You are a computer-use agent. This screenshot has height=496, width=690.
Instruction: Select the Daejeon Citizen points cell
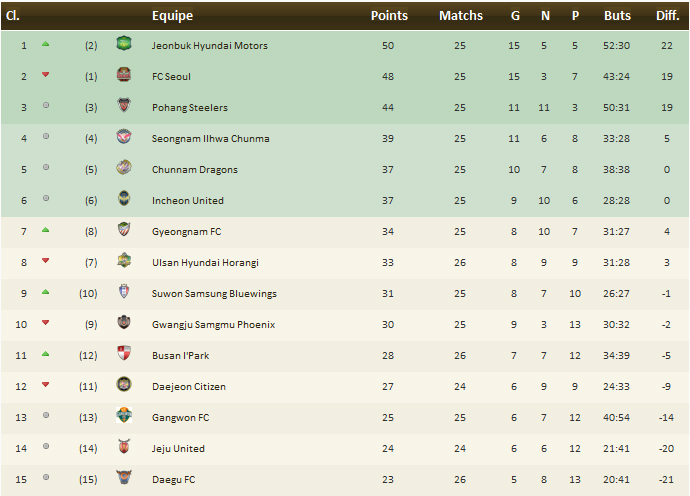pyautogui.click(x=389, y=387)
